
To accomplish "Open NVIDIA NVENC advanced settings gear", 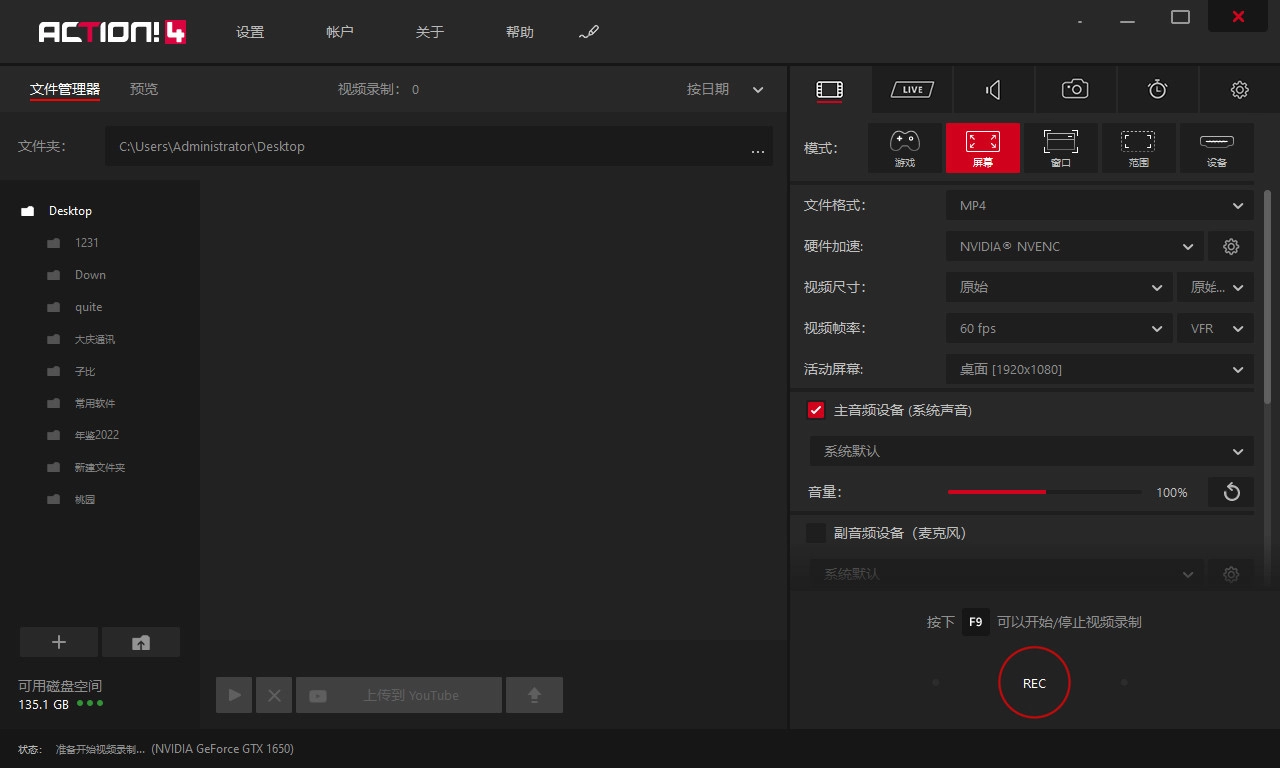I will pos(1230,246).
